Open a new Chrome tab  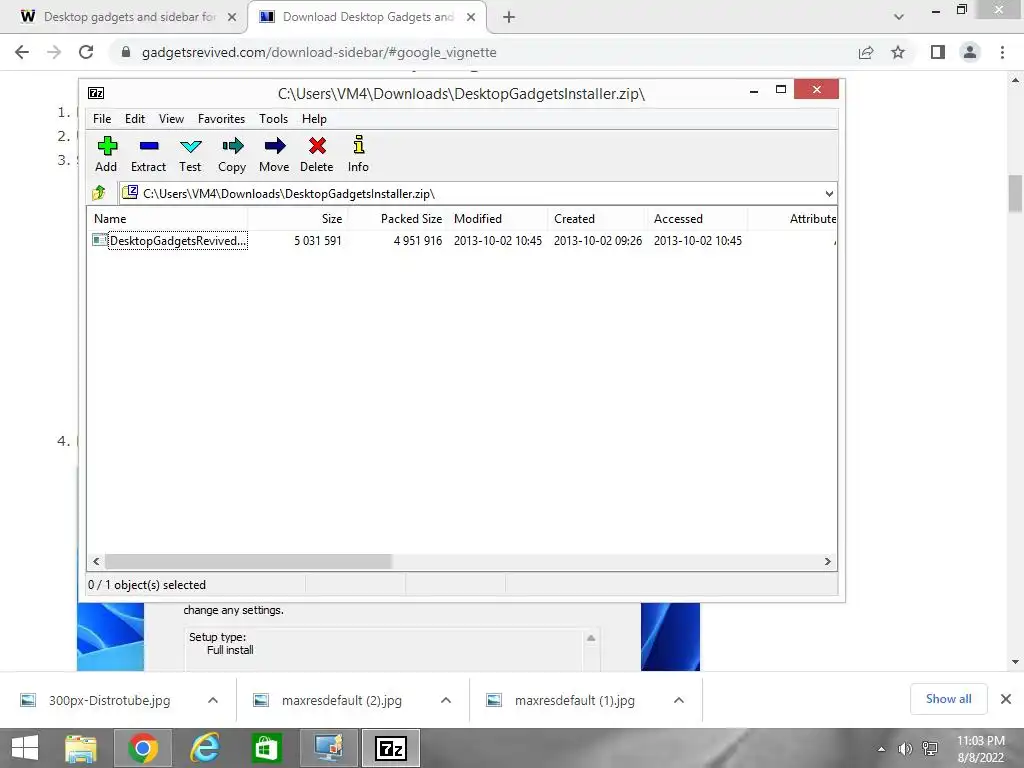click(x=509, y=18)
